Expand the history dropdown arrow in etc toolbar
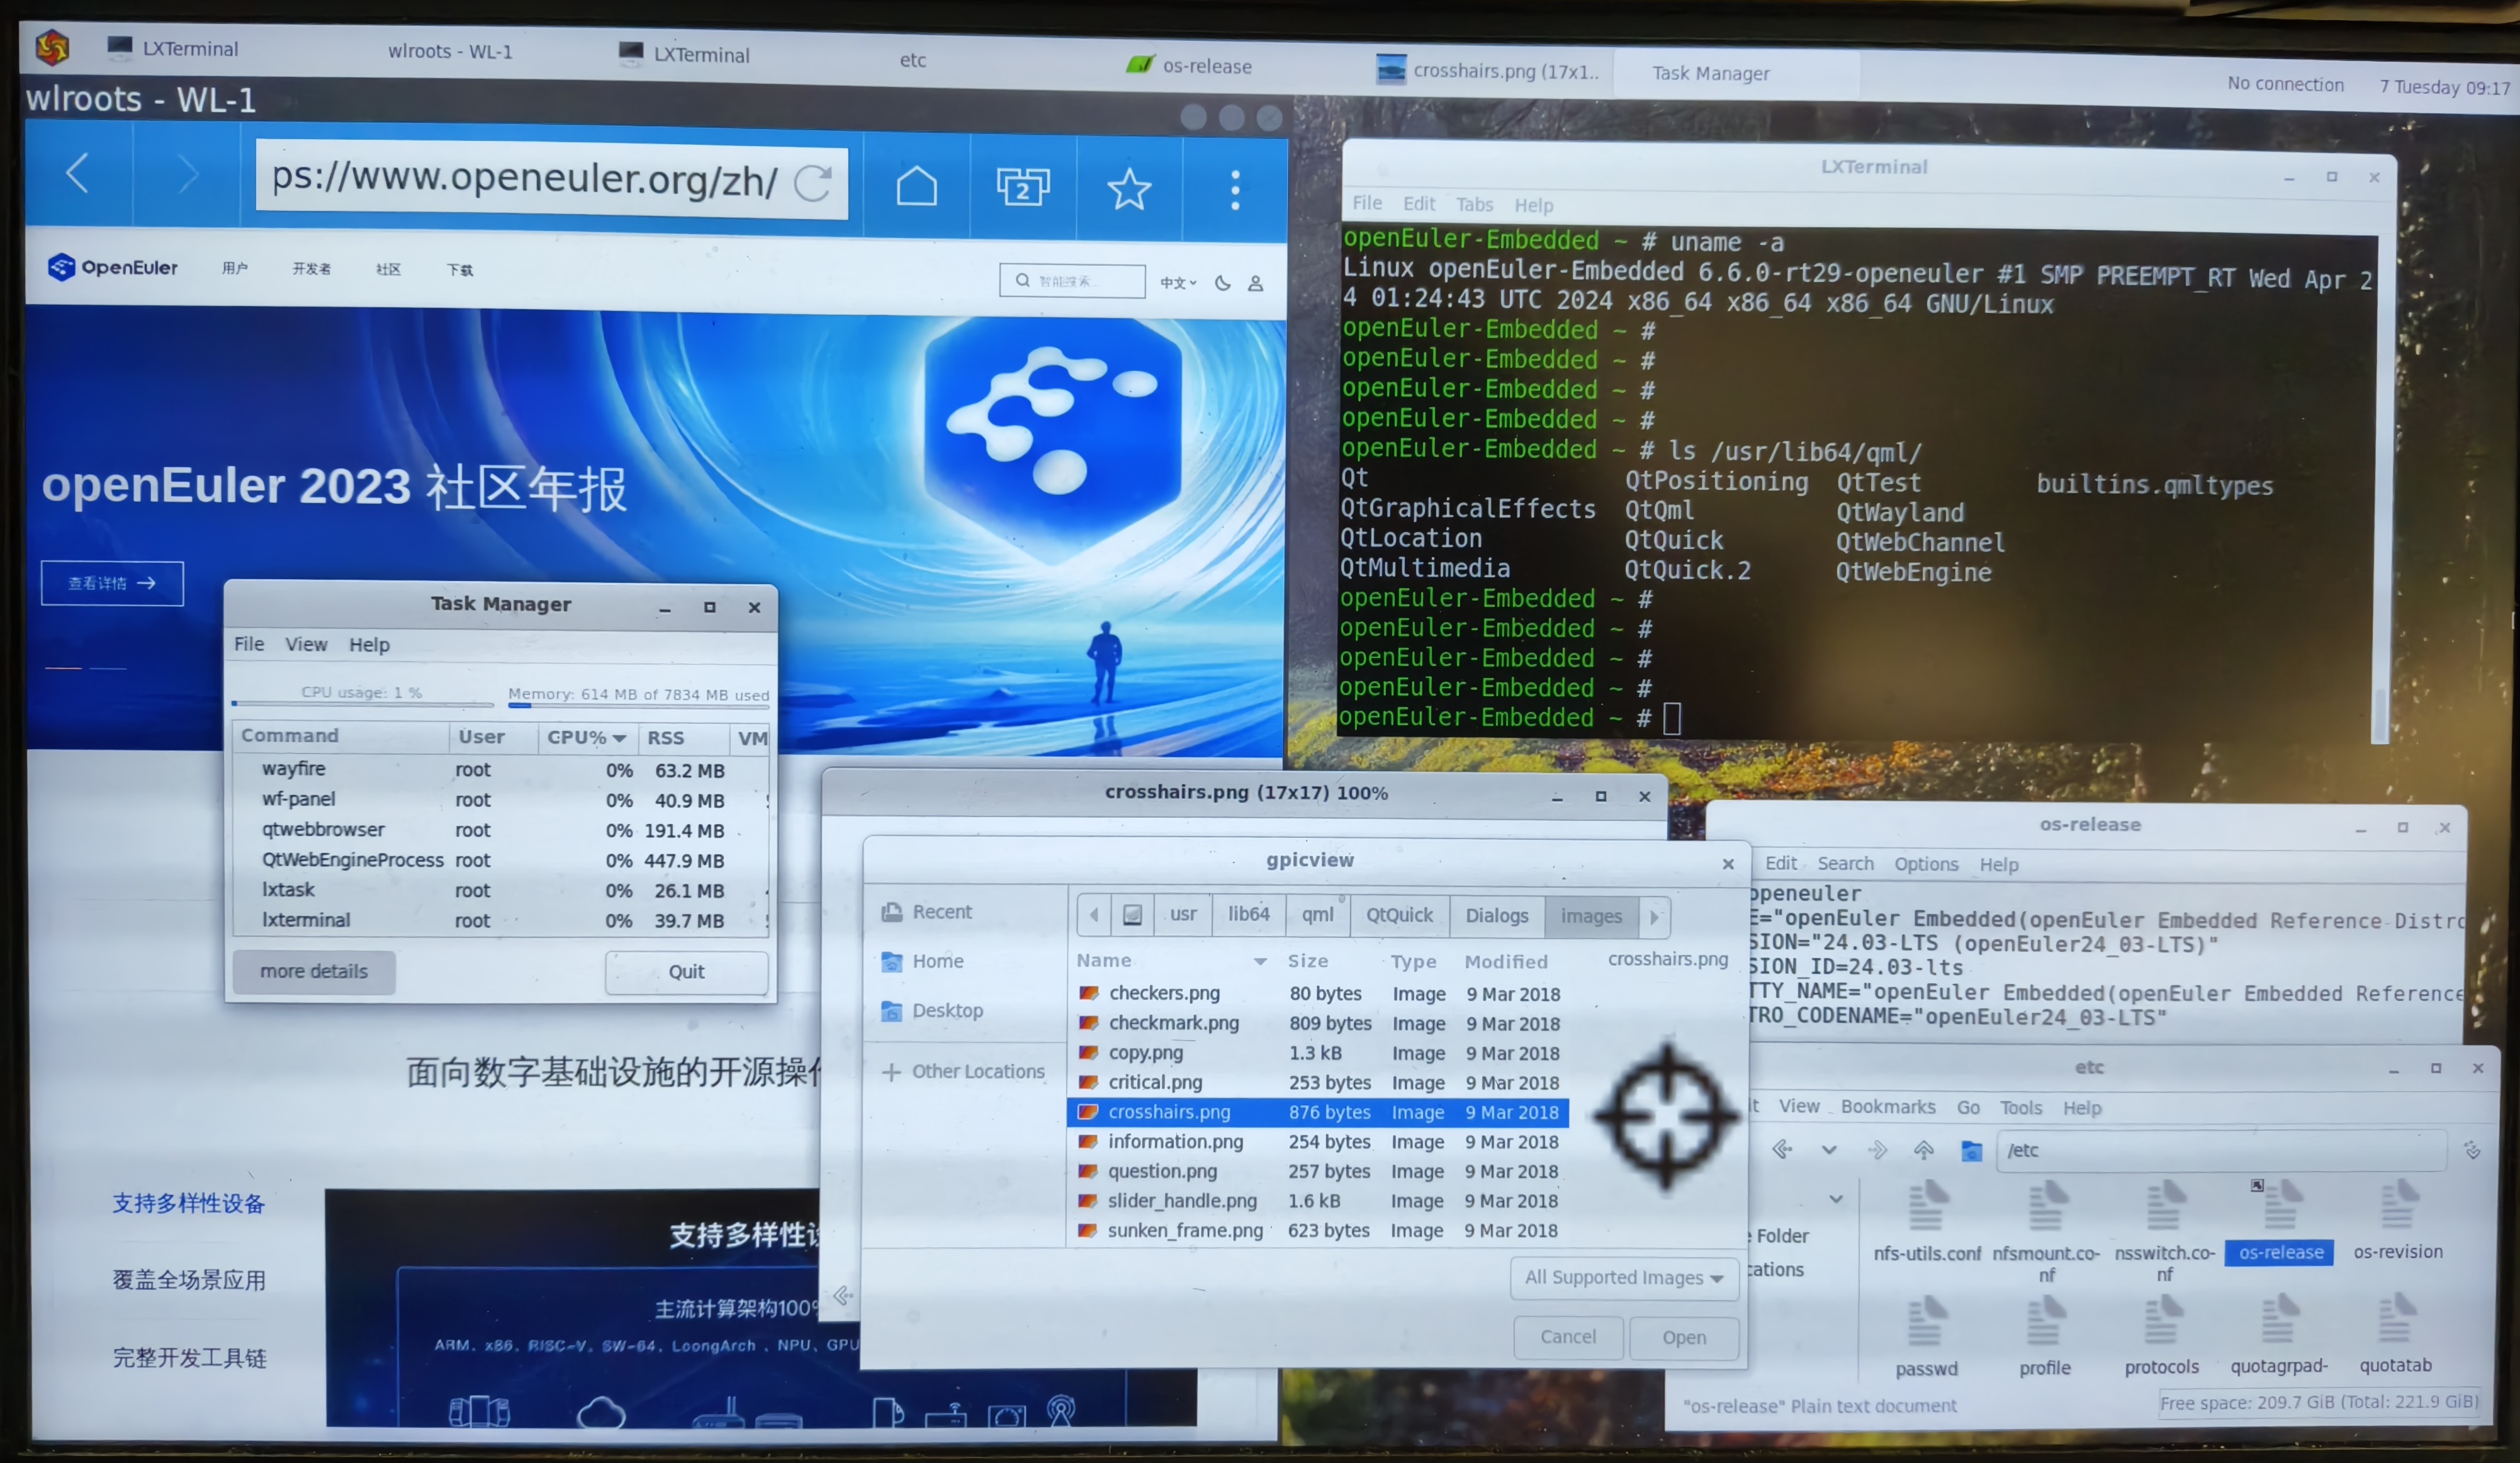This screenshot has height=1463, width=2520. (1829, 1150)
